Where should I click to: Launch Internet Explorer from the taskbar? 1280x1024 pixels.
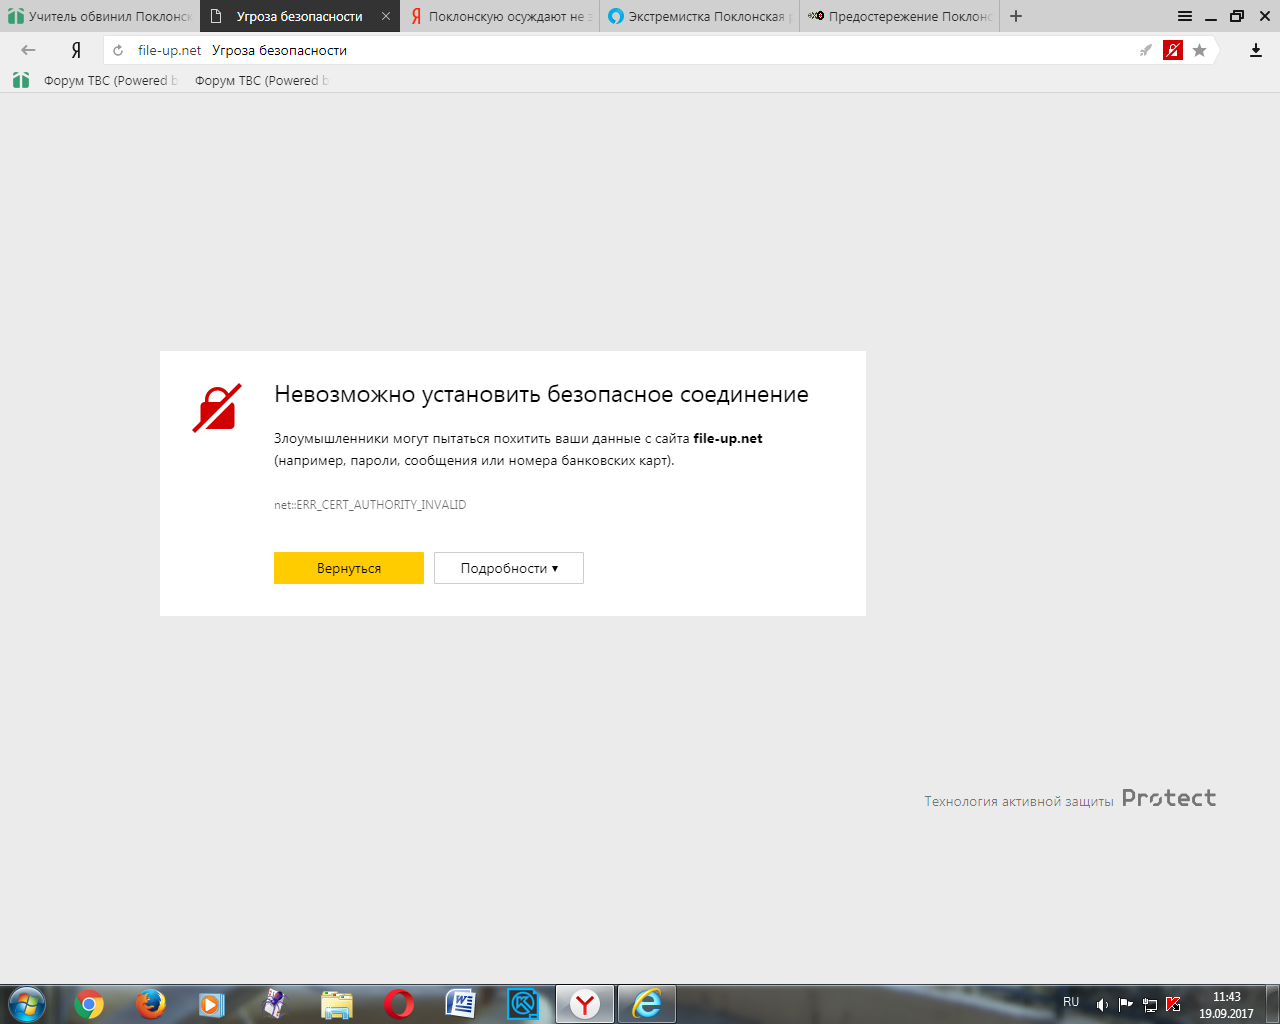(x=647, y=1003)
